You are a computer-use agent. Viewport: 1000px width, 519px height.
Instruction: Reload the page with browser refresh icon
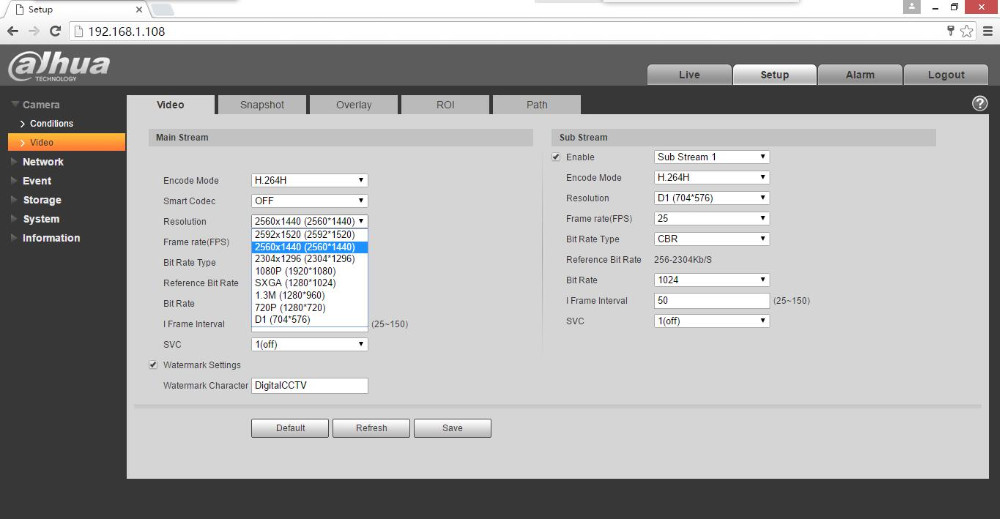[x=55, y=31]
